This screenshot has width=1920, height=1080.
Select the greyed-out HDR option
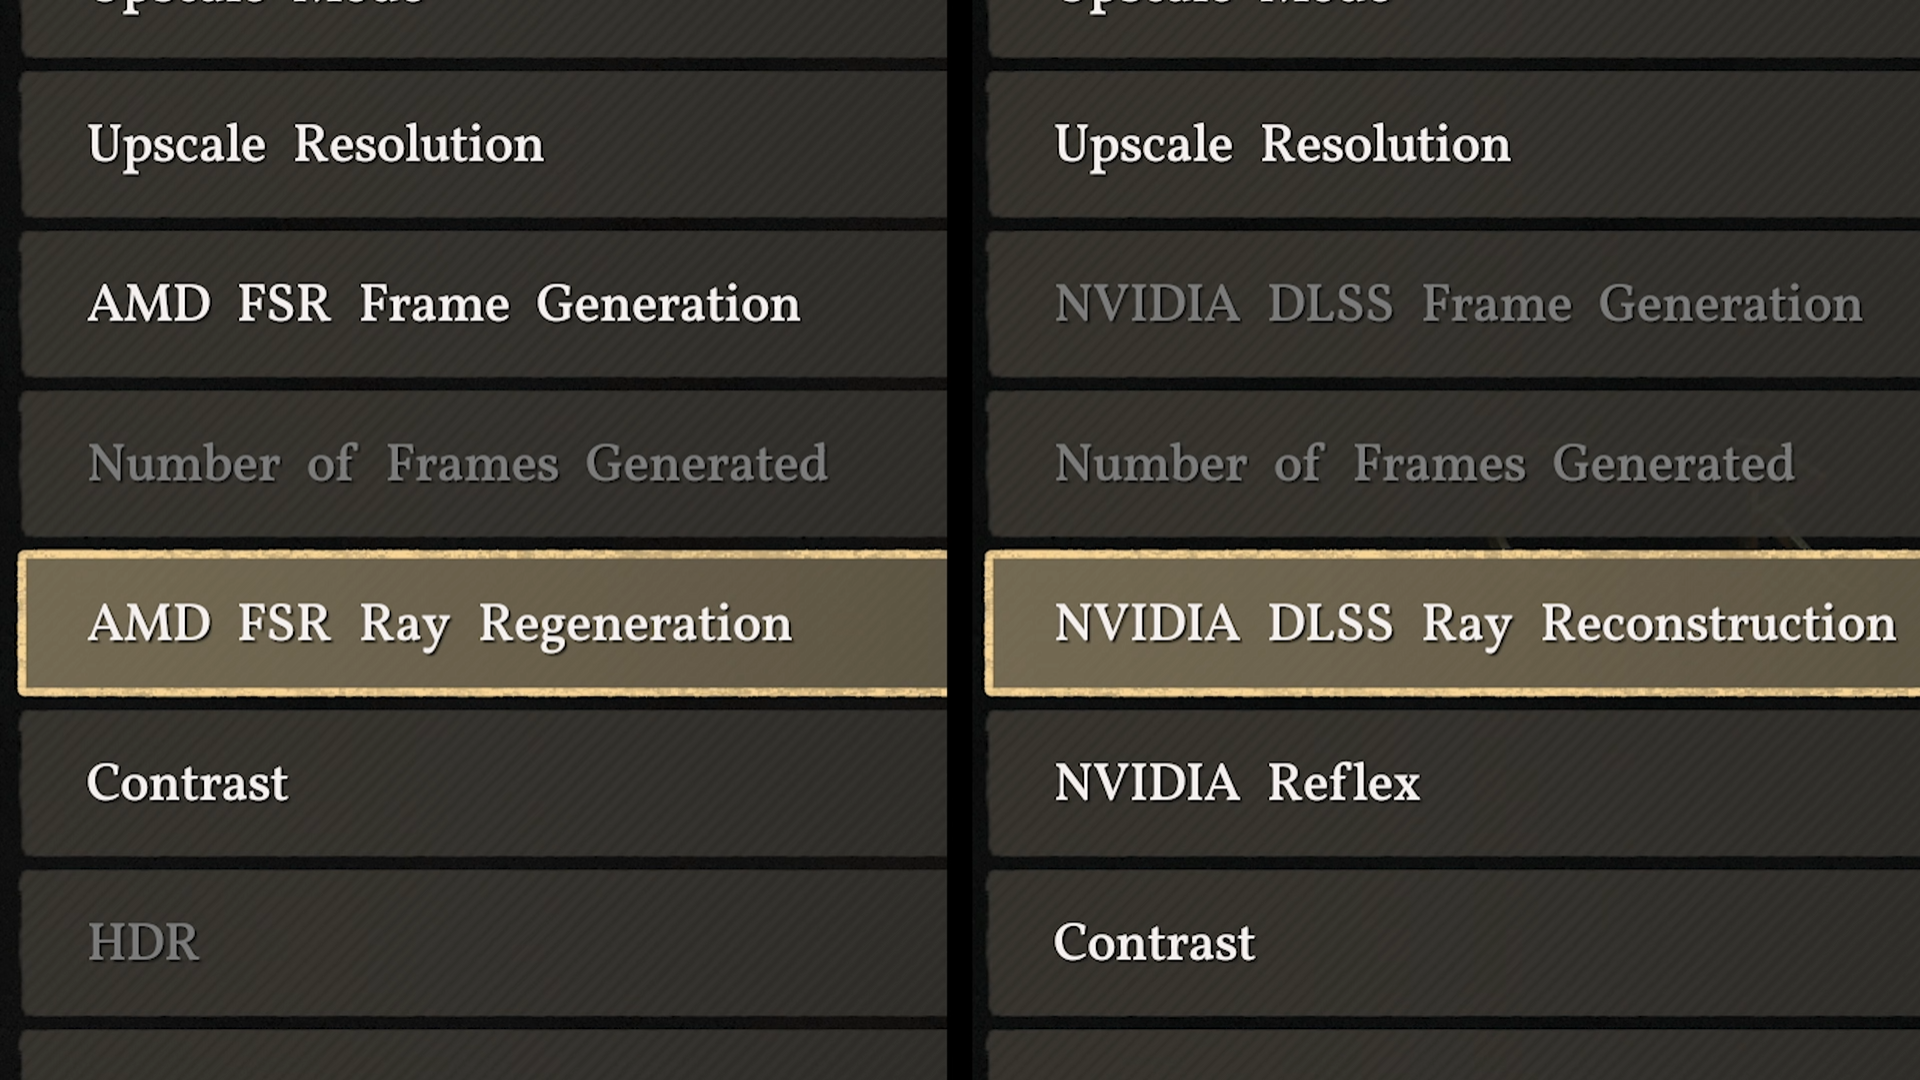click(144, 943)
